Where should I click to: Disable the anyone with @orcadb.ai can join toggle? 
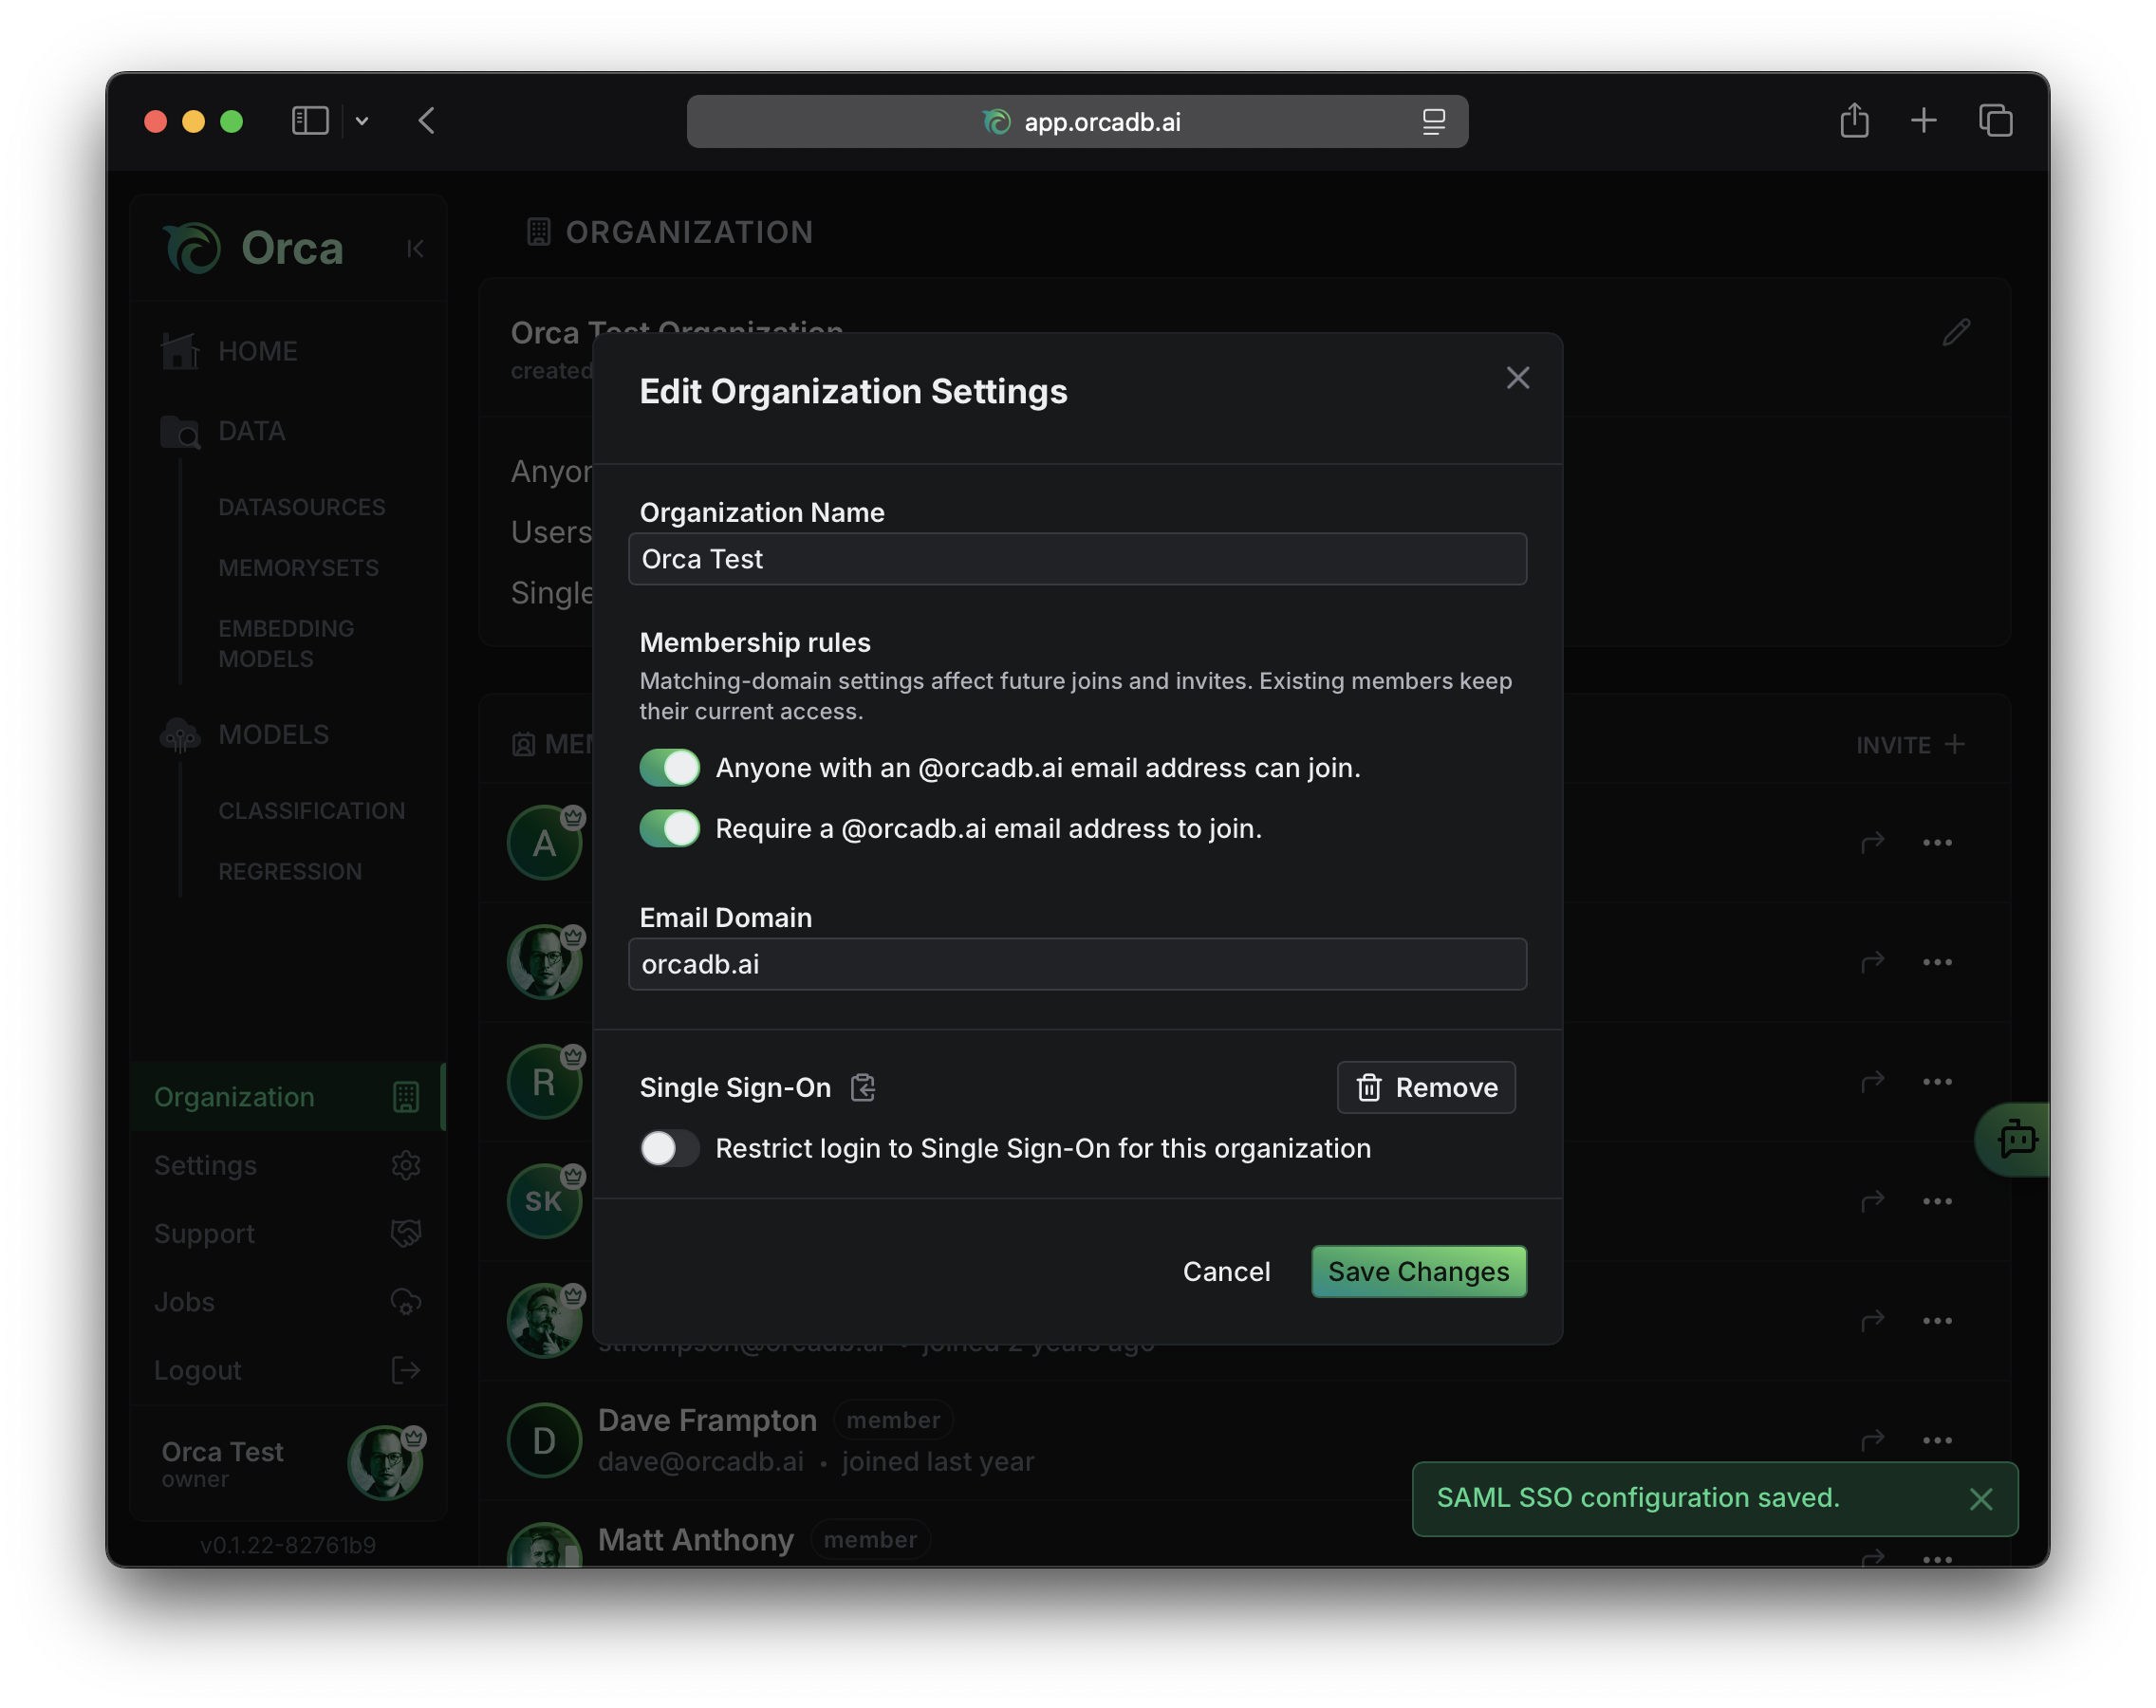tap(669, 768)
